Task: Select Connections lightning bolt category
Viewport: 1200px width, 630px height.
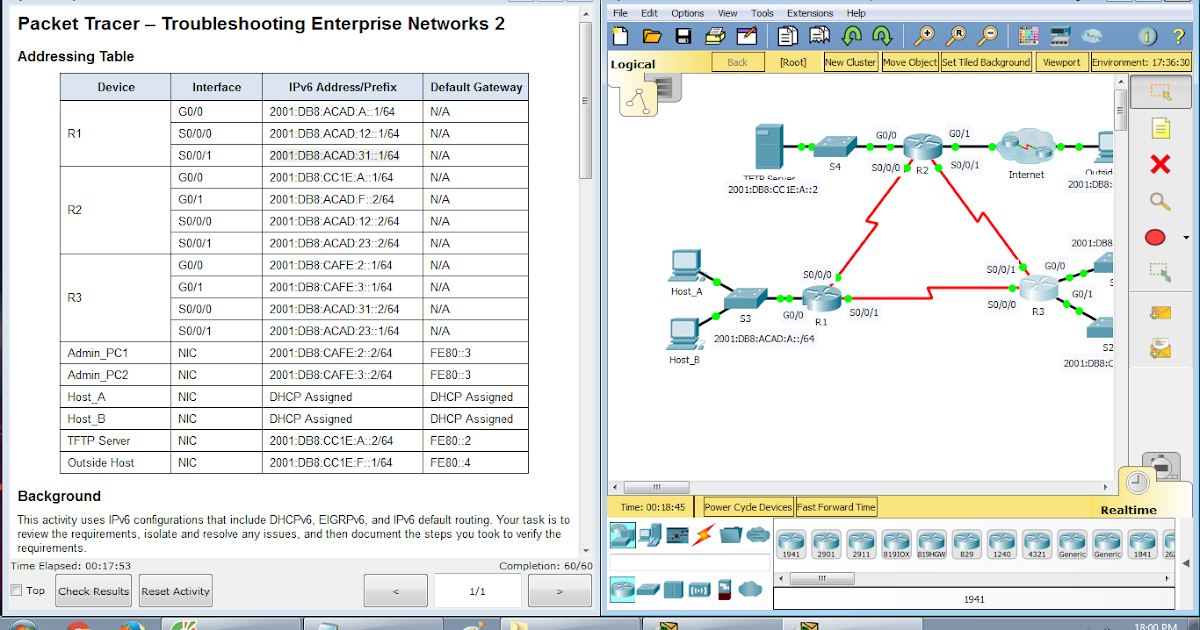Action: click(703, 536)
